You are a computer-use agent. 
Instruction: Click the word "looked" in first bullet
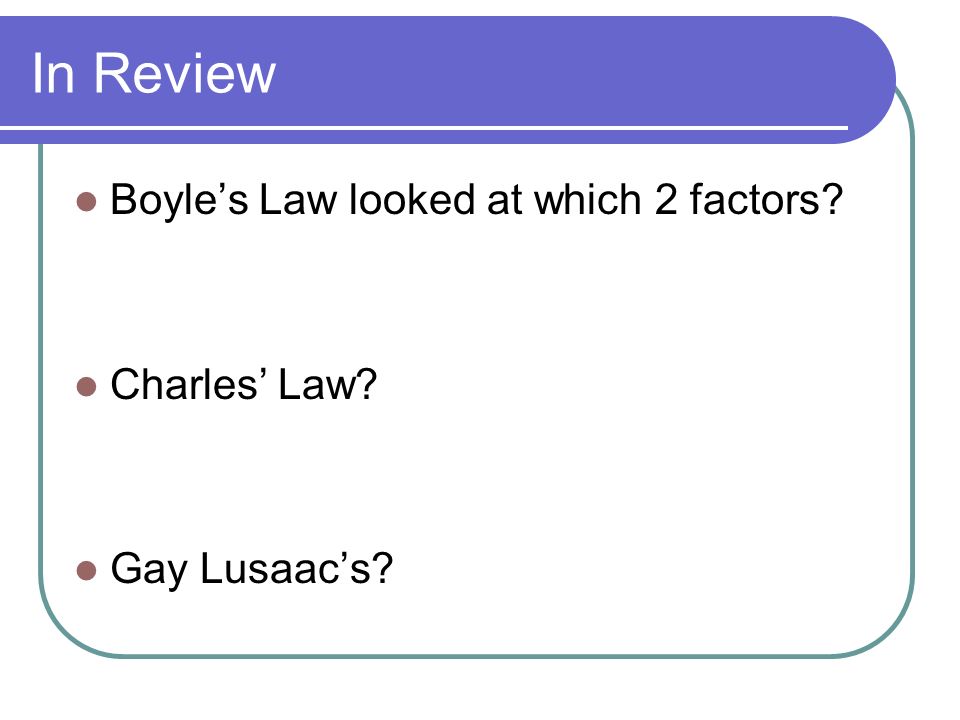pyautogui.click(x=411, y=200)
